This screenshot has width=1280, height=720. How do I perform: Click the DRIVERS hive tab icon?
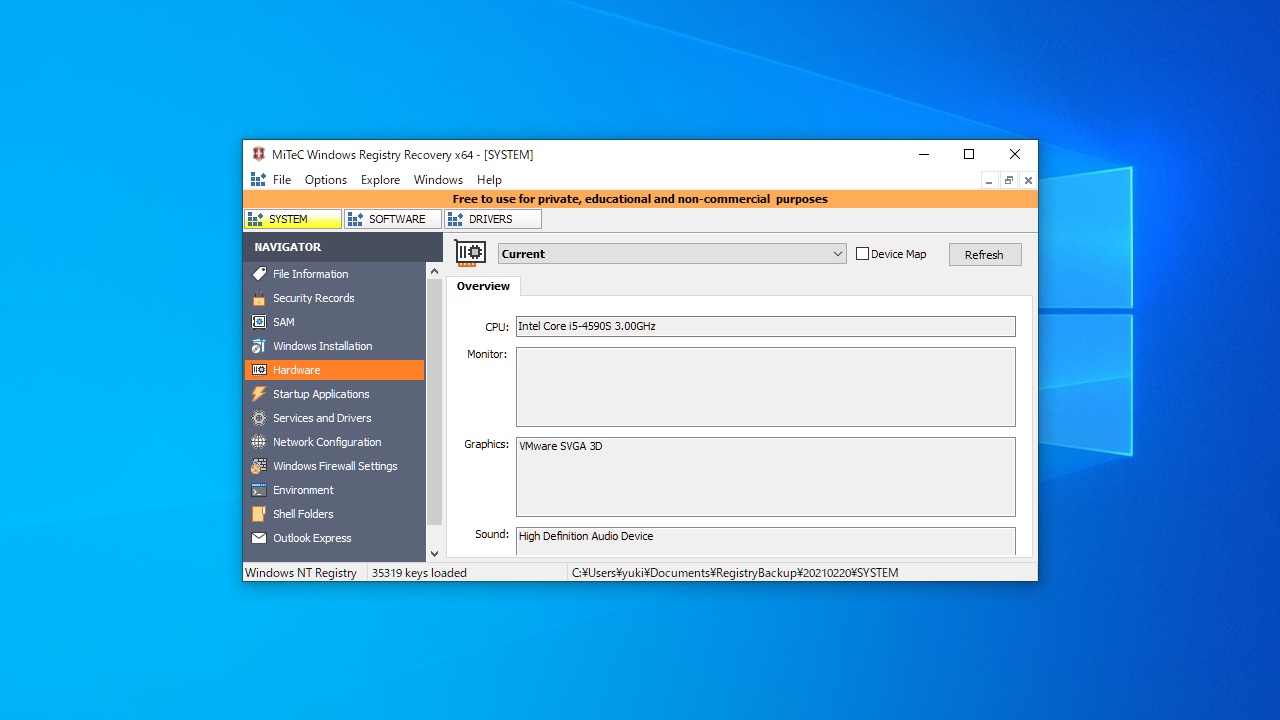pos(456,219)
